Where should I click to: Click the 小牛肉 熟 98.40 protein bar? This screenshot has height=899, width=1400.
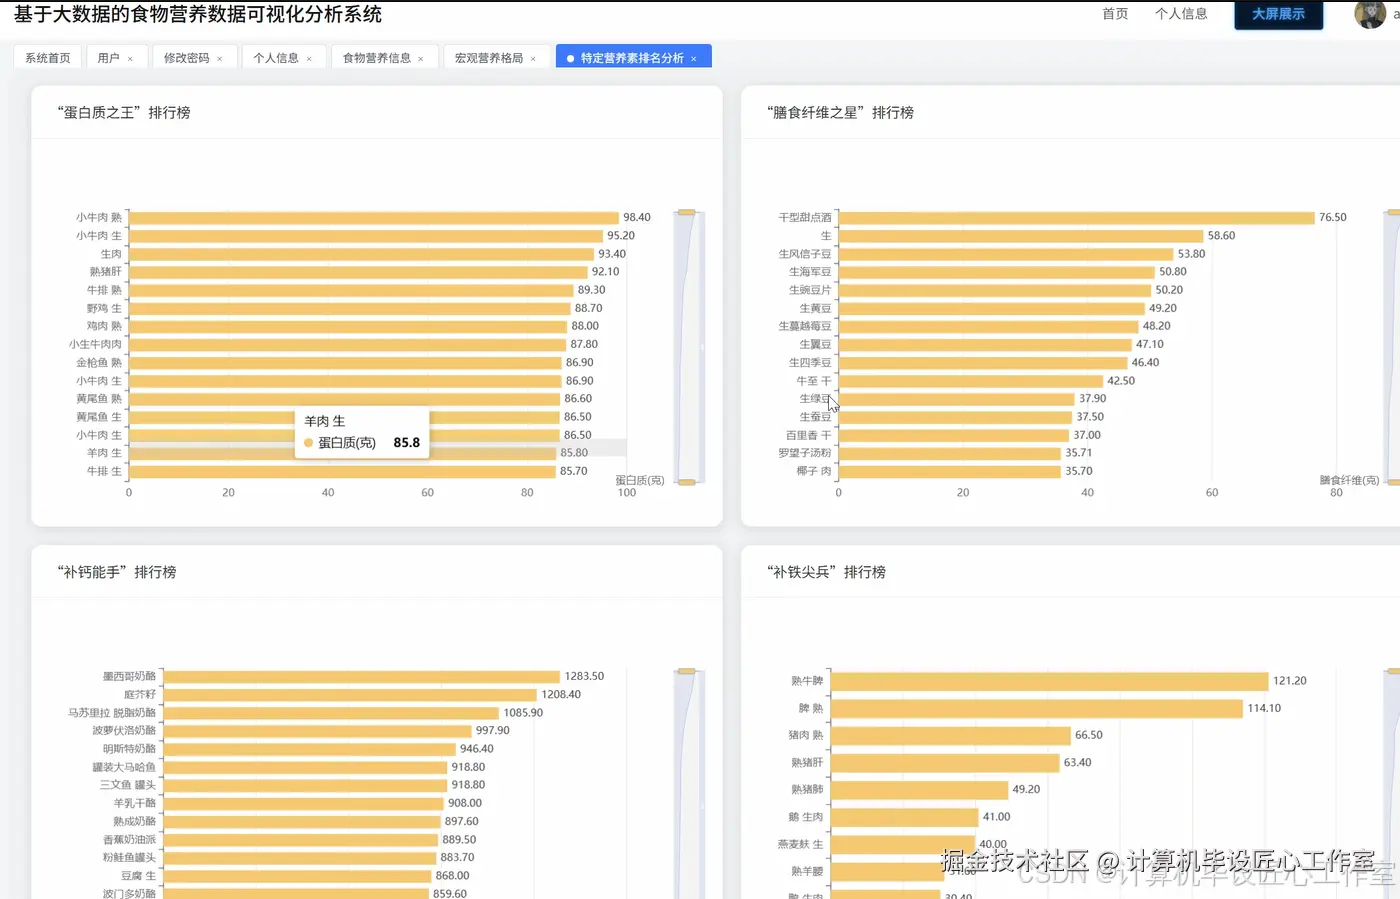click(x=374, y=217)
